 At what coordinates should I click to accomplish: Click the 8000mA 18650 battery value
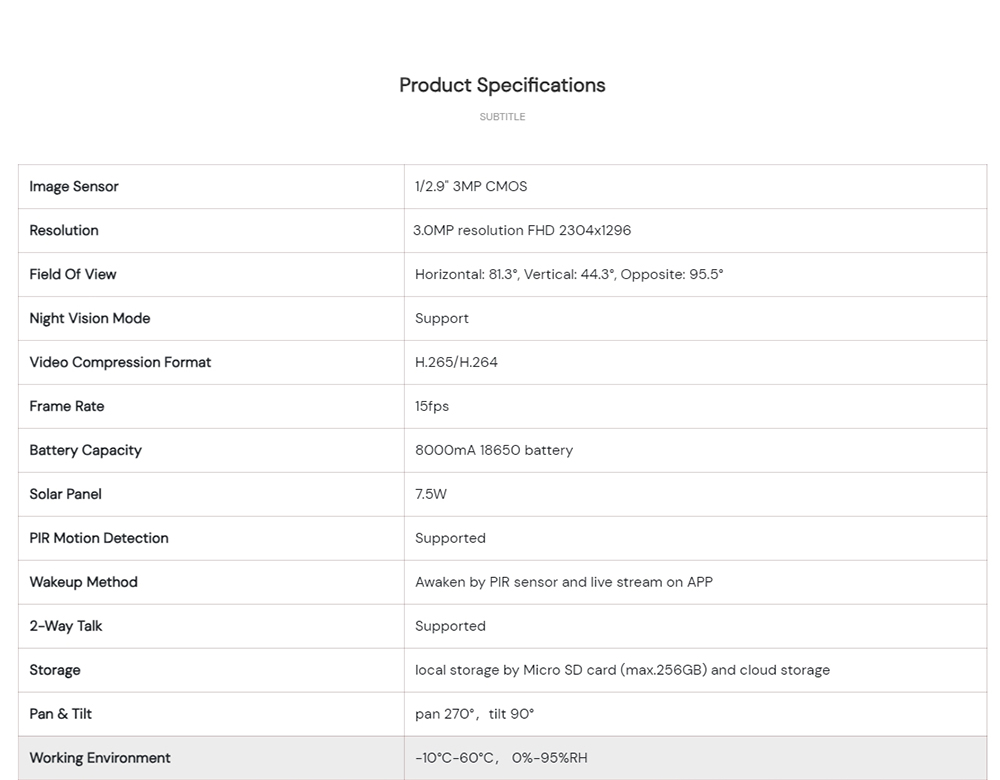pos(494,450)
